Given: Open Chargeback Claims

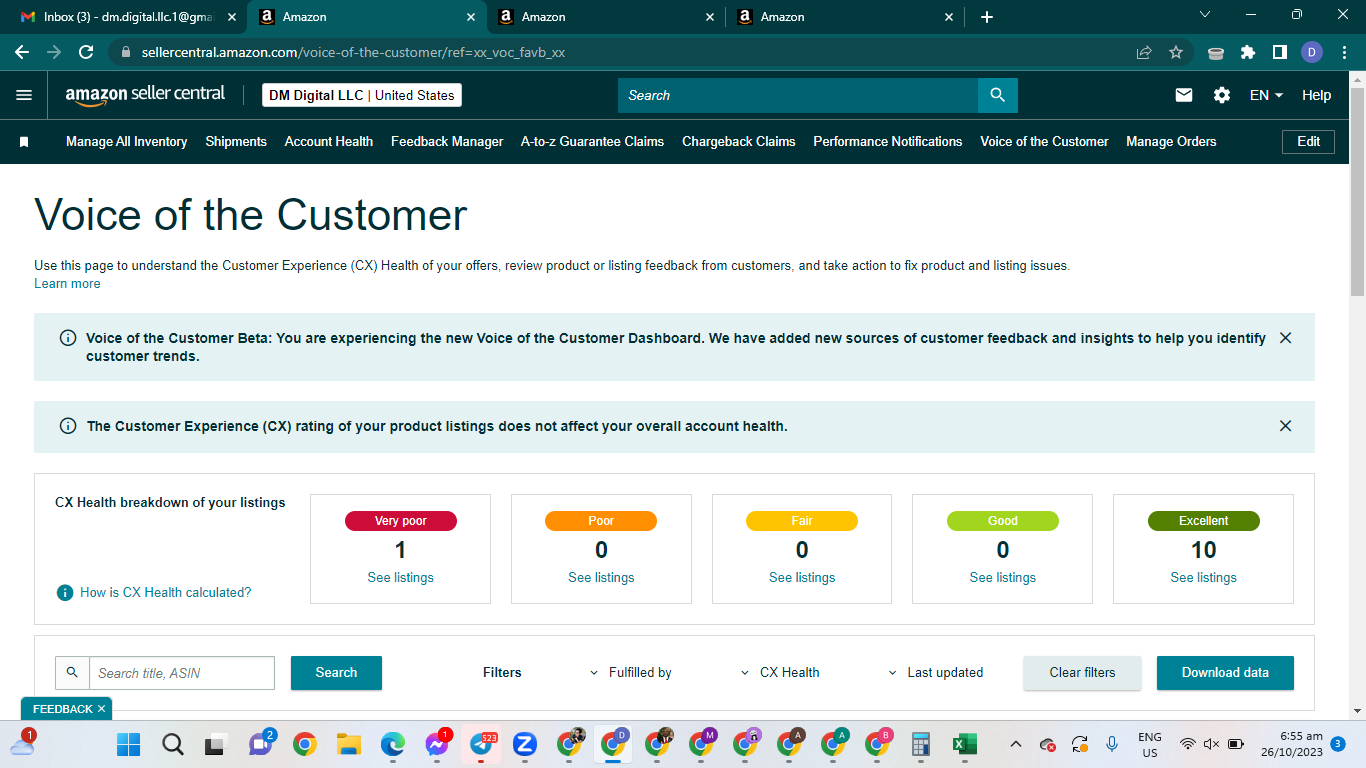Looking at the screenshot, I should click(739, 142).
